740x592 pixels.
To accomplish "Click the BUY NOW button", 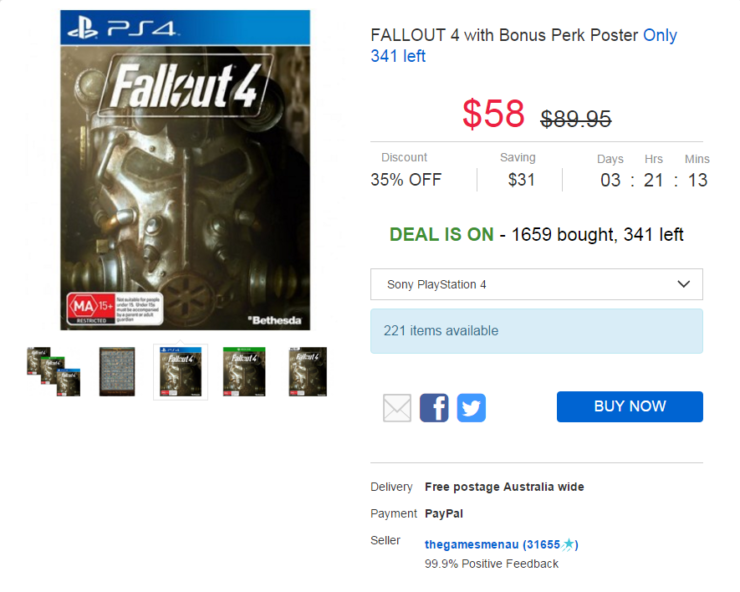I will click(630, 406).
